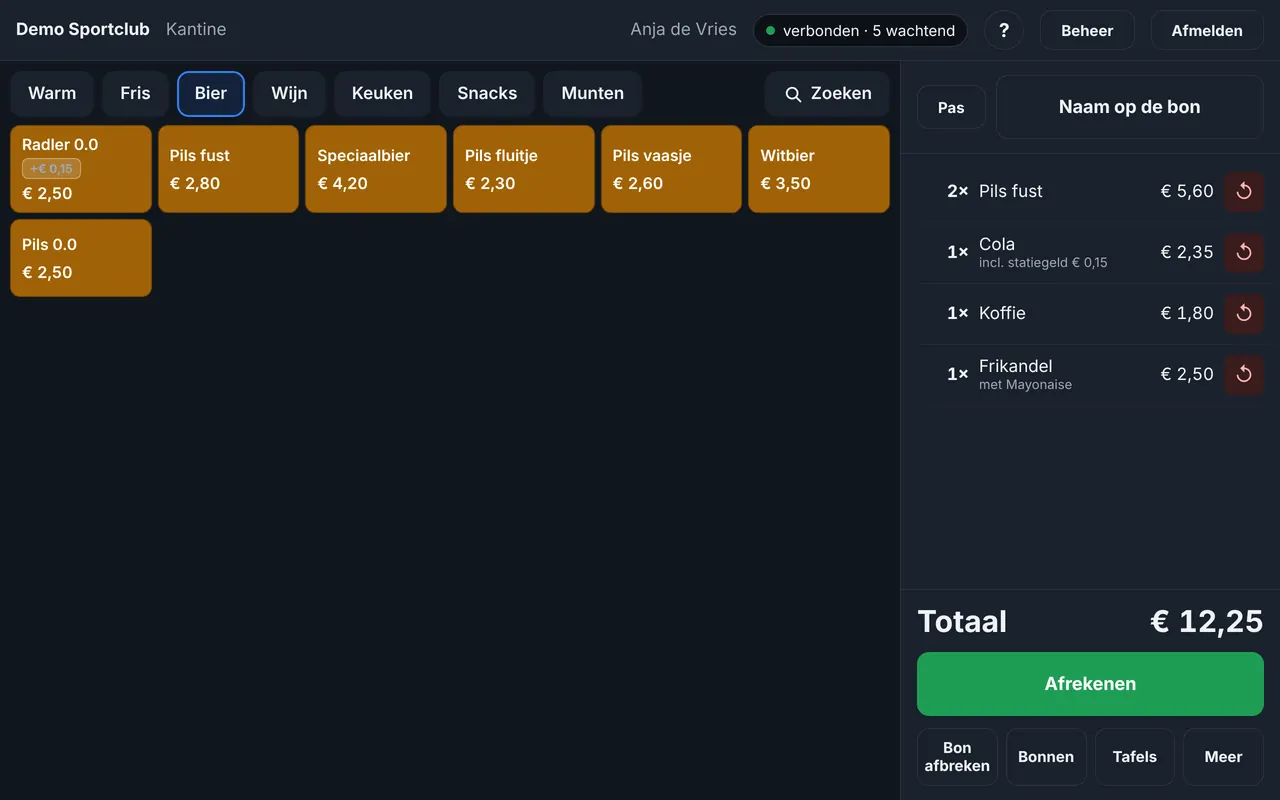Viewport: 1280px width, 800px height.
Task: Open the Zoeken product search
Action: coord(827,94)
